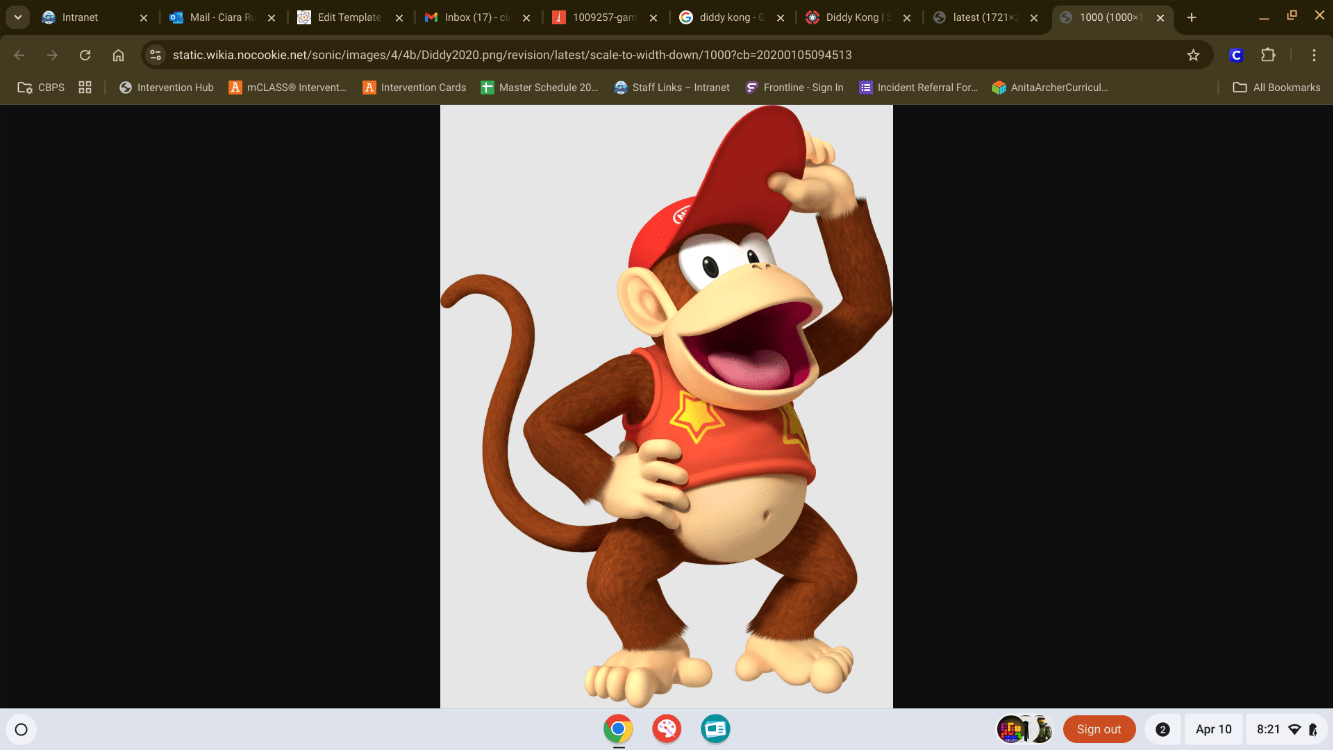The width and height of the screenshot is (1333, 750).
Task: Switch to the 1009257-gam tab
Action: pyautogui.click(x=605, y=17)
